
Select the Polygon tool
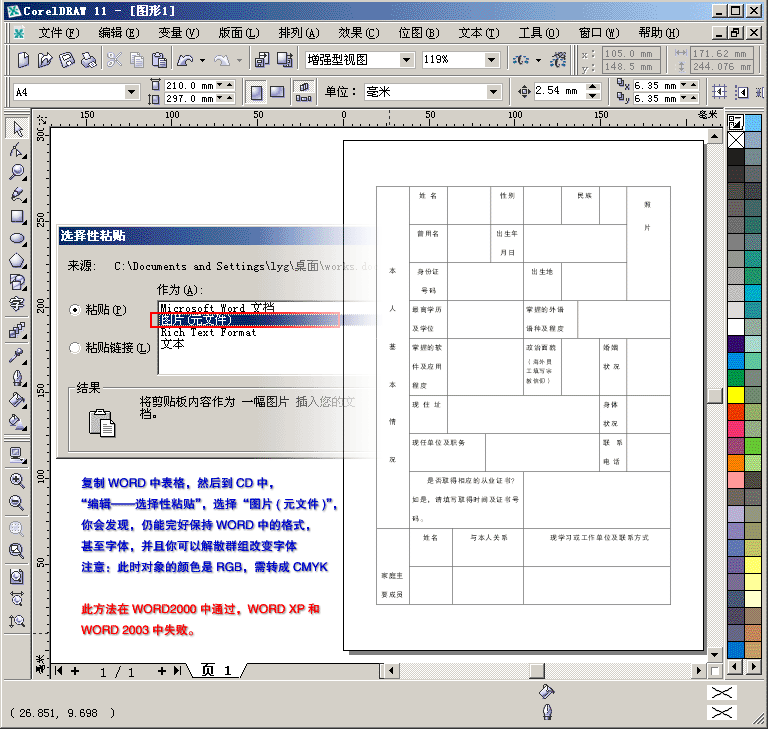[x=17, y=260]
